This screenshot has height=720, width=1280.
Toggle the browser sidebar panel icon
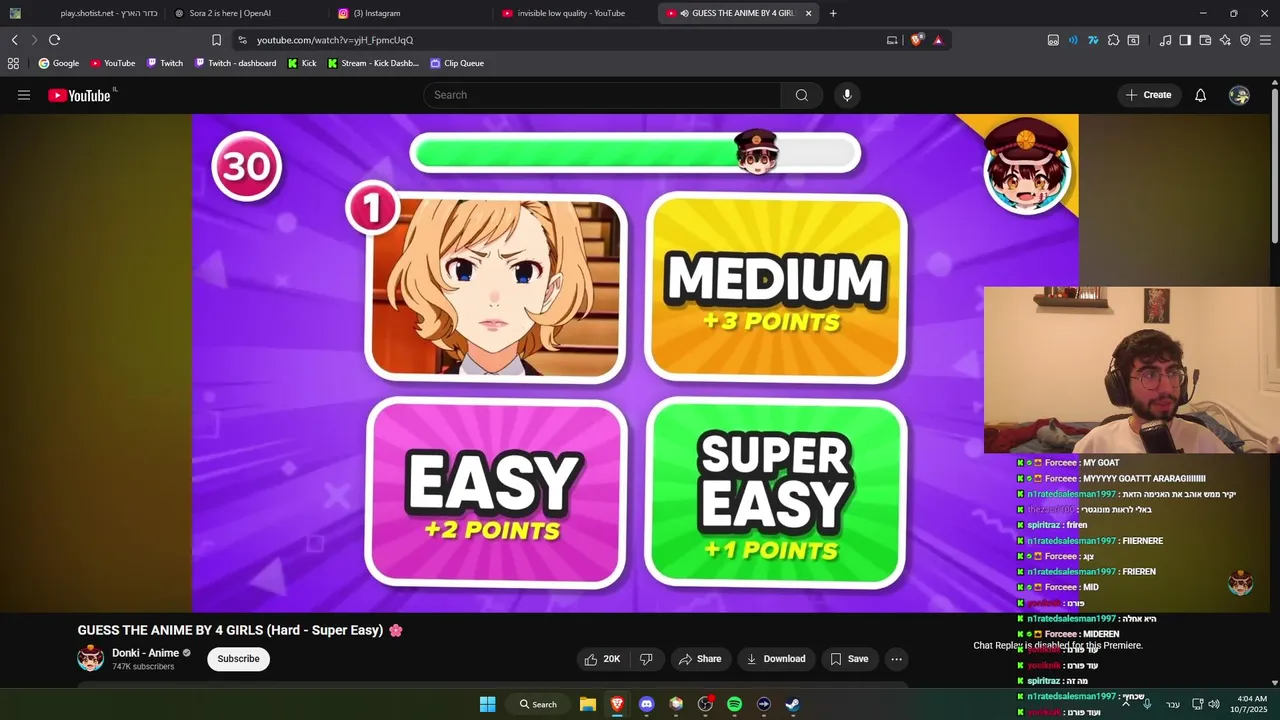1185,40
